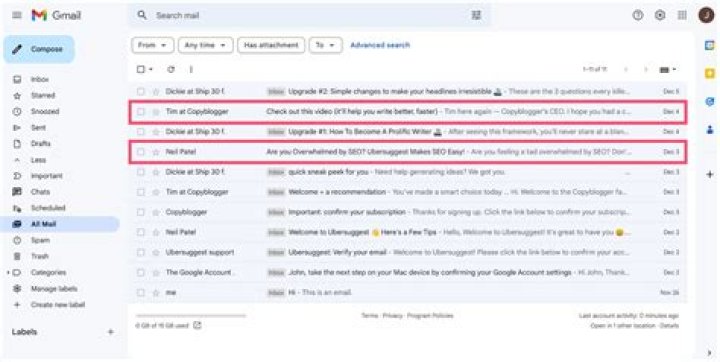Screen dimensions: 720x362
Task: Check The Google Account email checkbox
Action: (x=141, y=272)
